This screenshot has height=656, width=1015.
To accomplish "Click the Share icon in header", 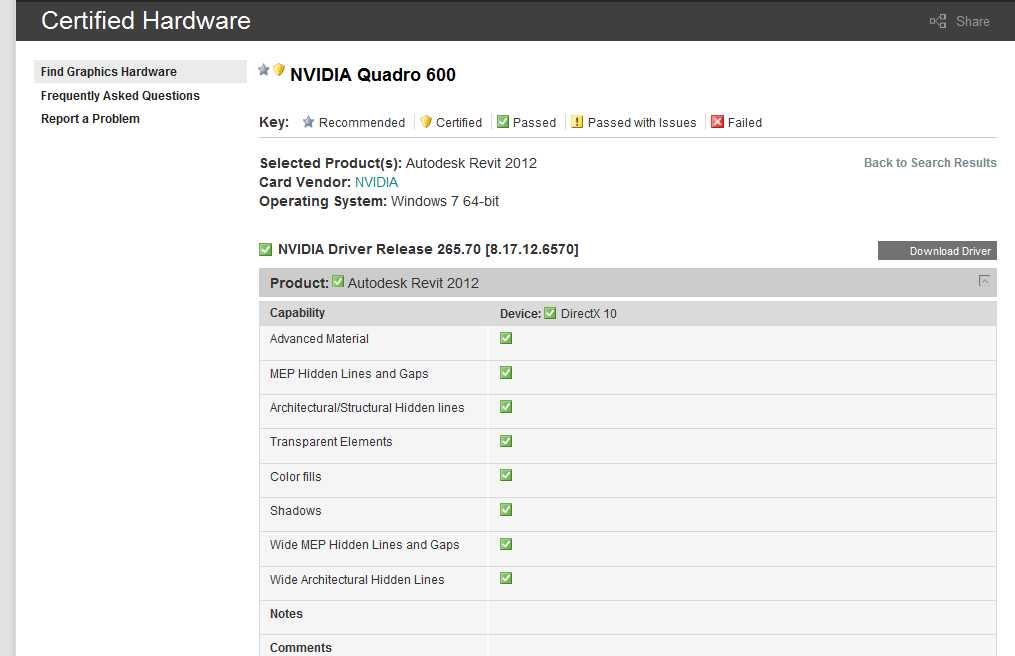I will pyautogui.click(x=938, y=21).
